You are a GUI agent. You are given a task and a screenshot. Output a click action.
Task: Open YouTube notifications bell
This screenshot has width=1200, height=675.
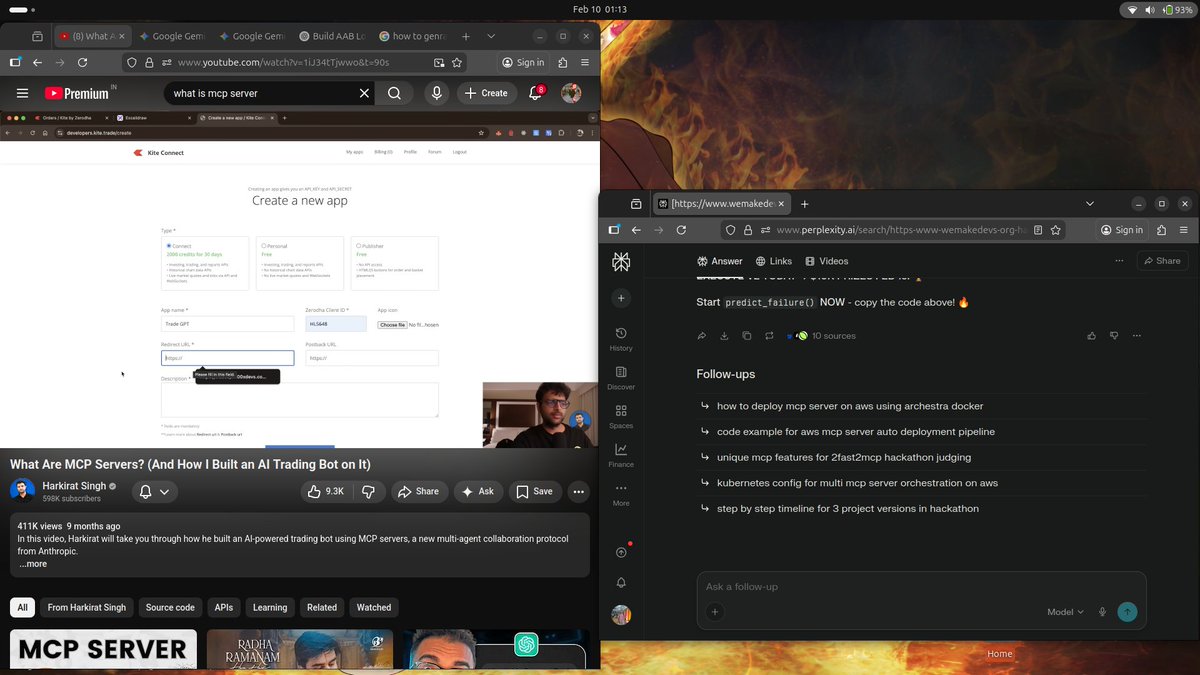[x=535, y=93]
